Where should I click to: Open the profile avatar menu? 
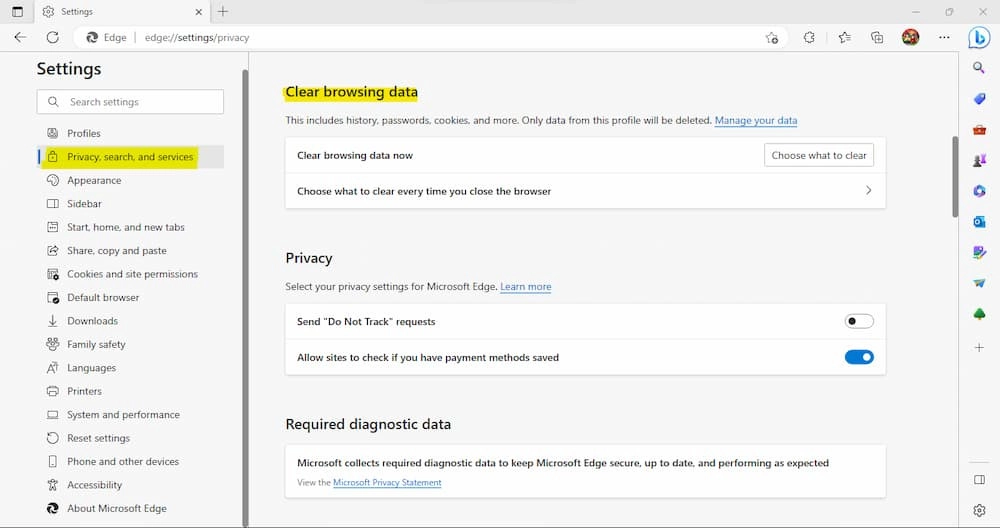click(911, 38)
